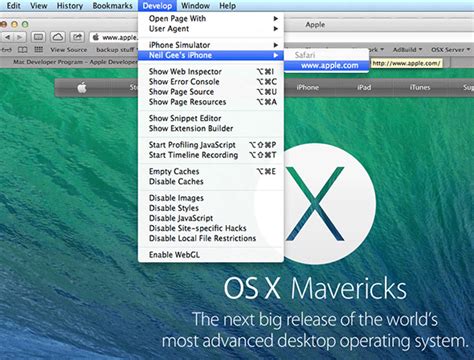Toggle Enable WebGL
Screen dimensions: 474x360
(x=211, y=255)
